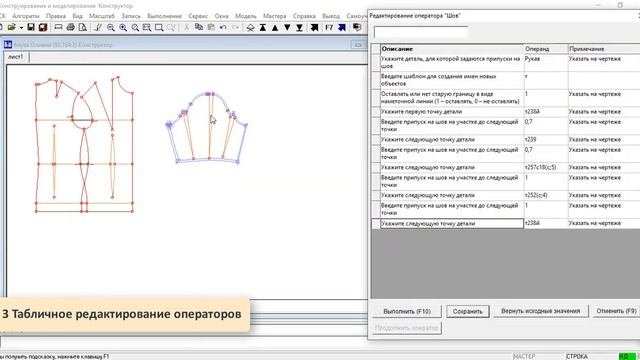The width and height of the screenshot is (640, 360).
Task: Click the bodice pattern drawing on canvas
Action: [x=84, y=144]
